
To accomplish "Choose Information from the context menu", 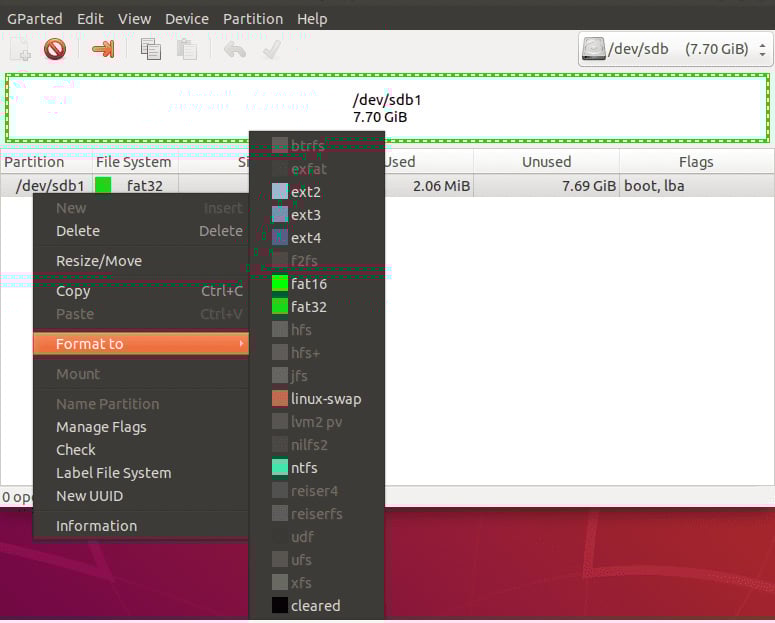I will click(141, 526).
